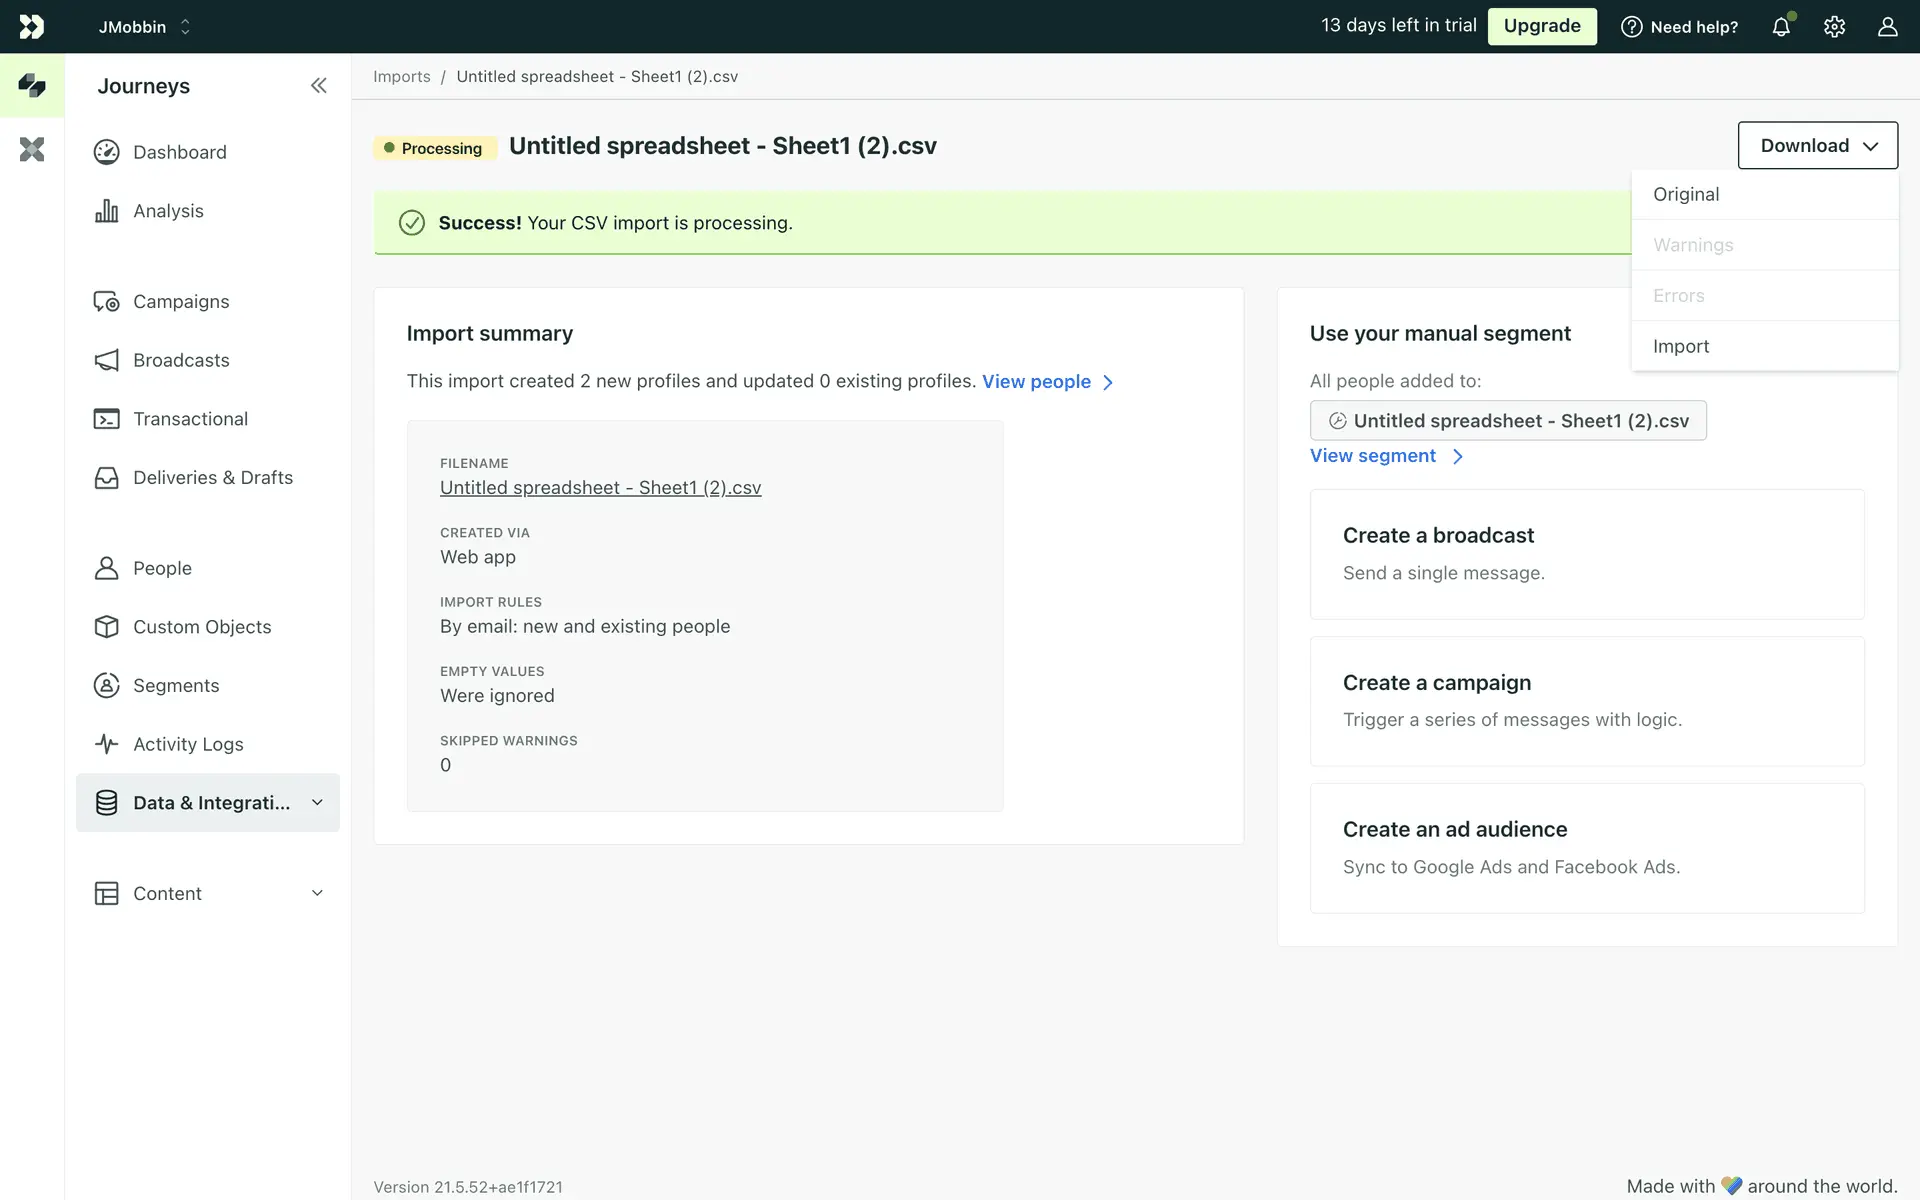Open the settings gear icon
This screenshot has width=1920, height=1200.
tap(1834, 27)
